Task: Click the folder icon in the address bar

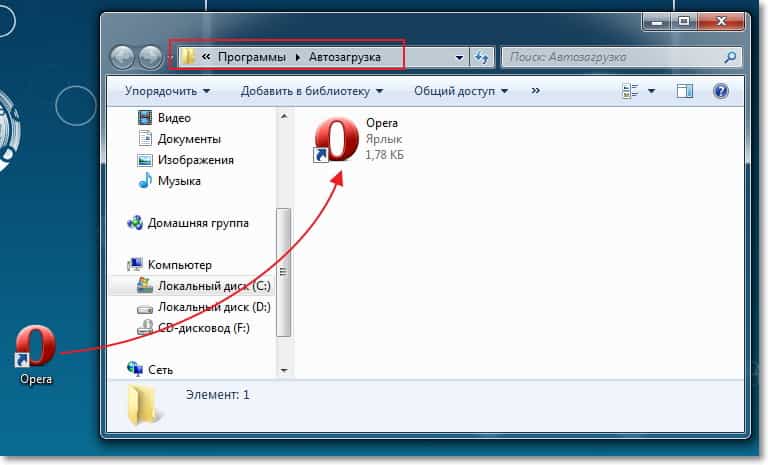Action: coord(188,57)
